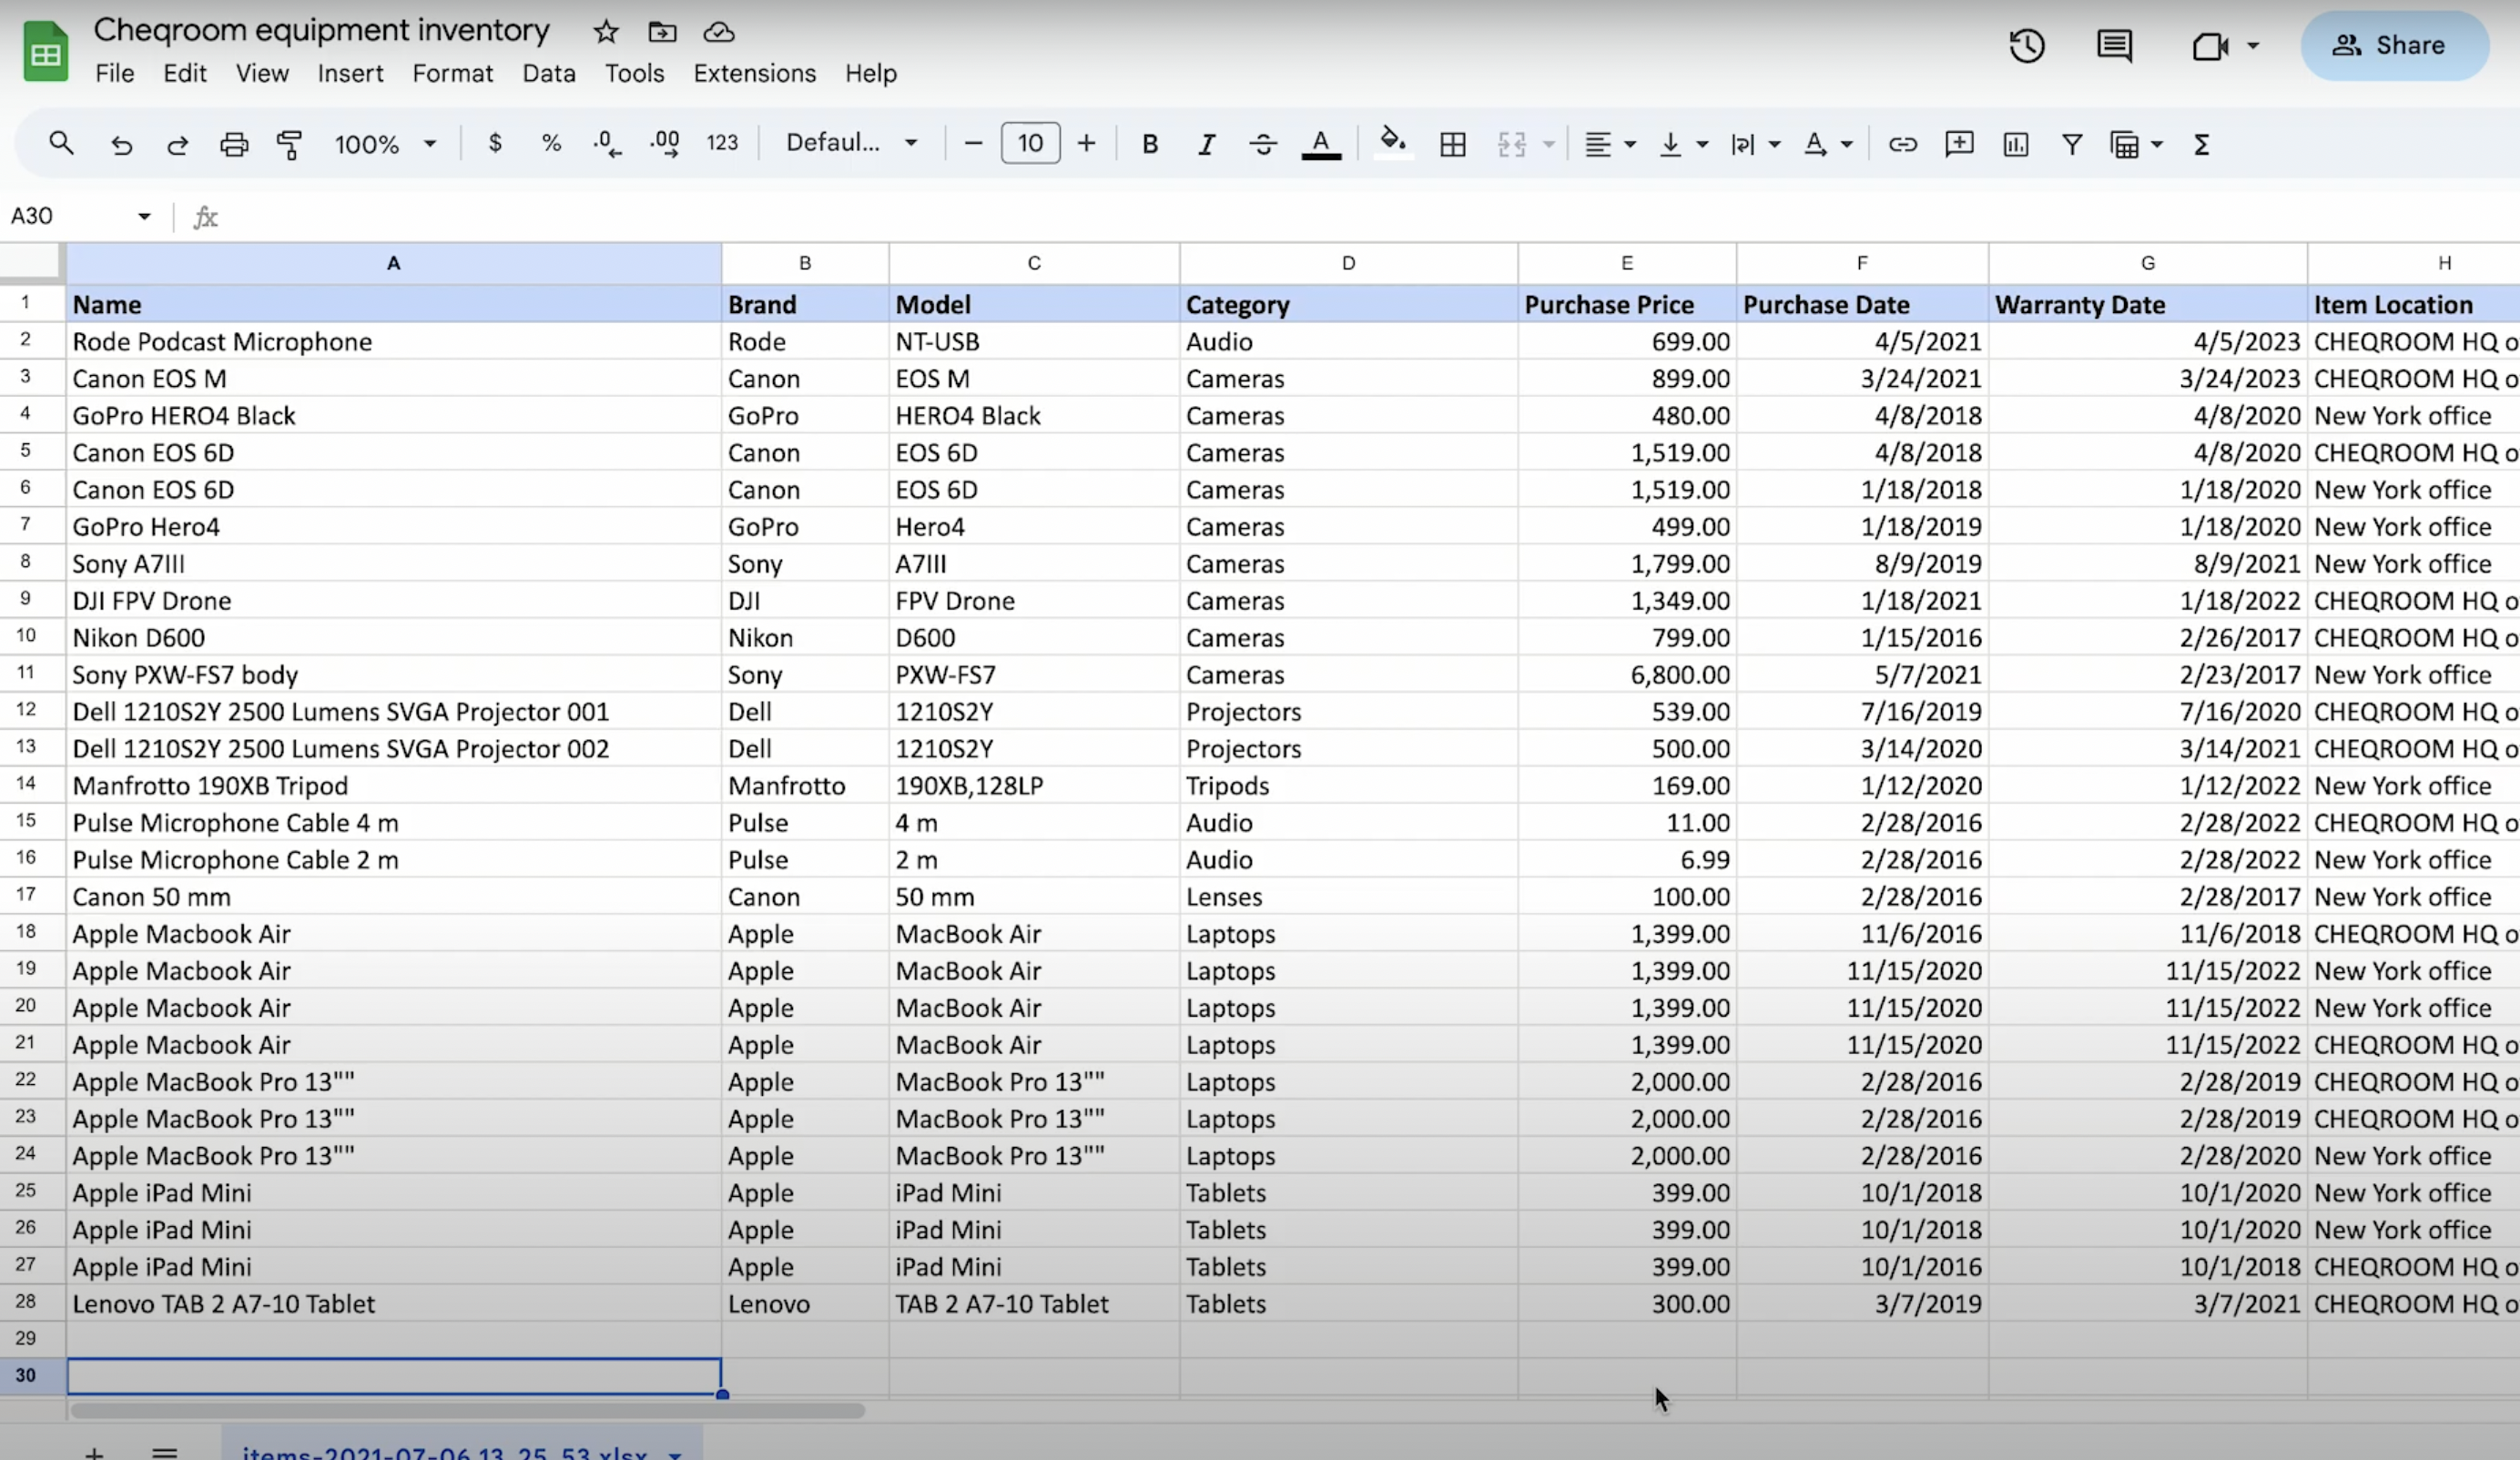The image size is (2520, 1460).
Task: Click the borders/grid toggle icon
Action: coord(1453,143)
